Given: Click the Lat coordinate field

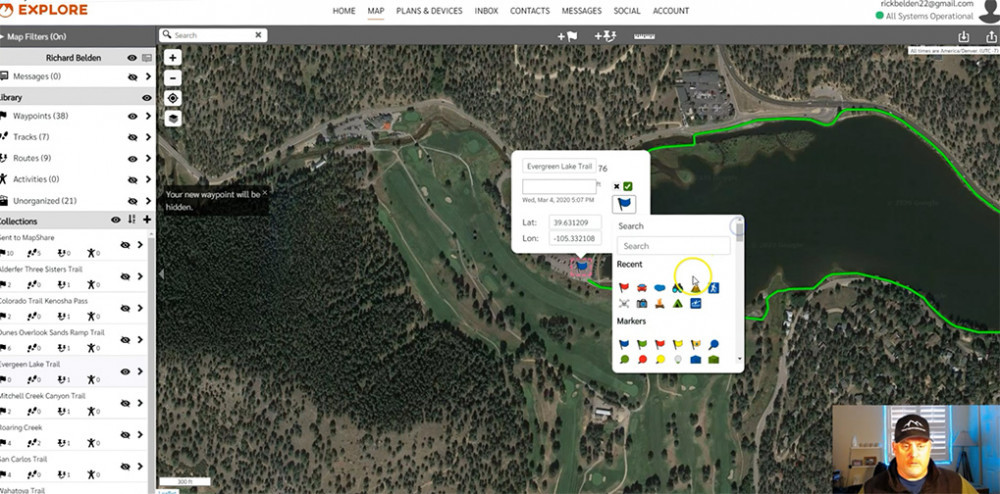Looking at the screenshot, I should [575, 222].
